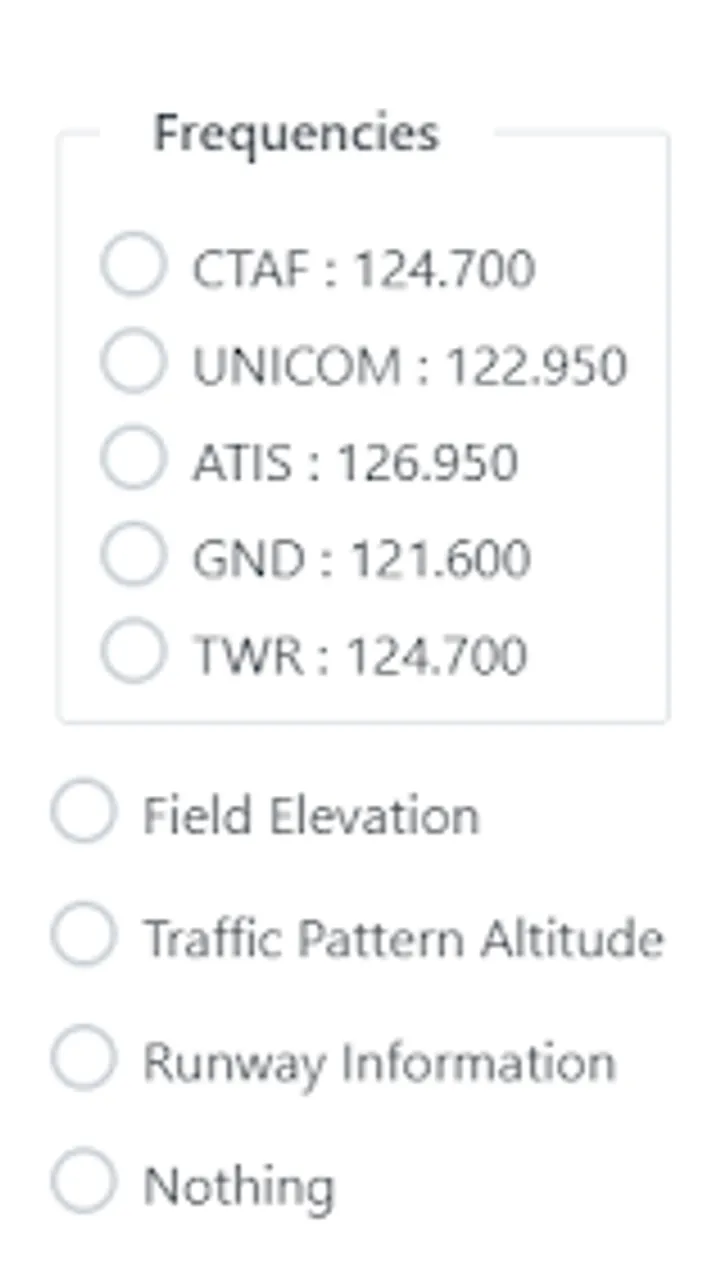Click the "ATIS : 126.950" text

pos(355,462)
